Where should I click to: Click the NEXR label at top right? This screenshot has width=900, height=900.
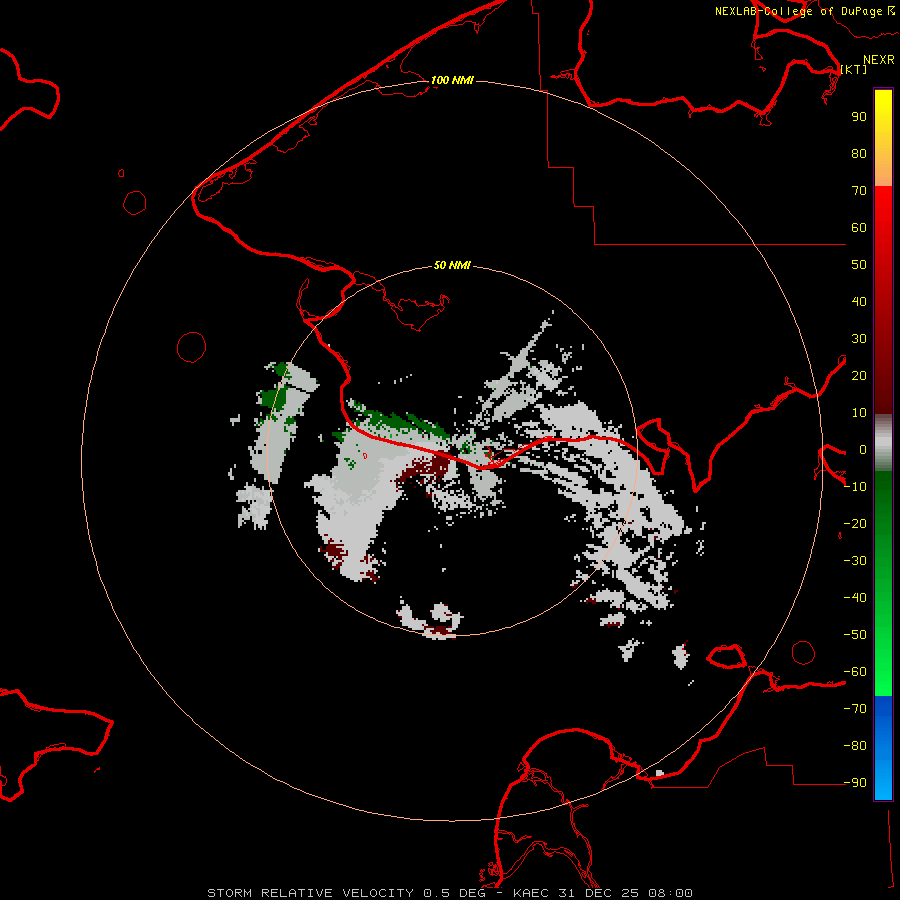[x=879, y=60]
